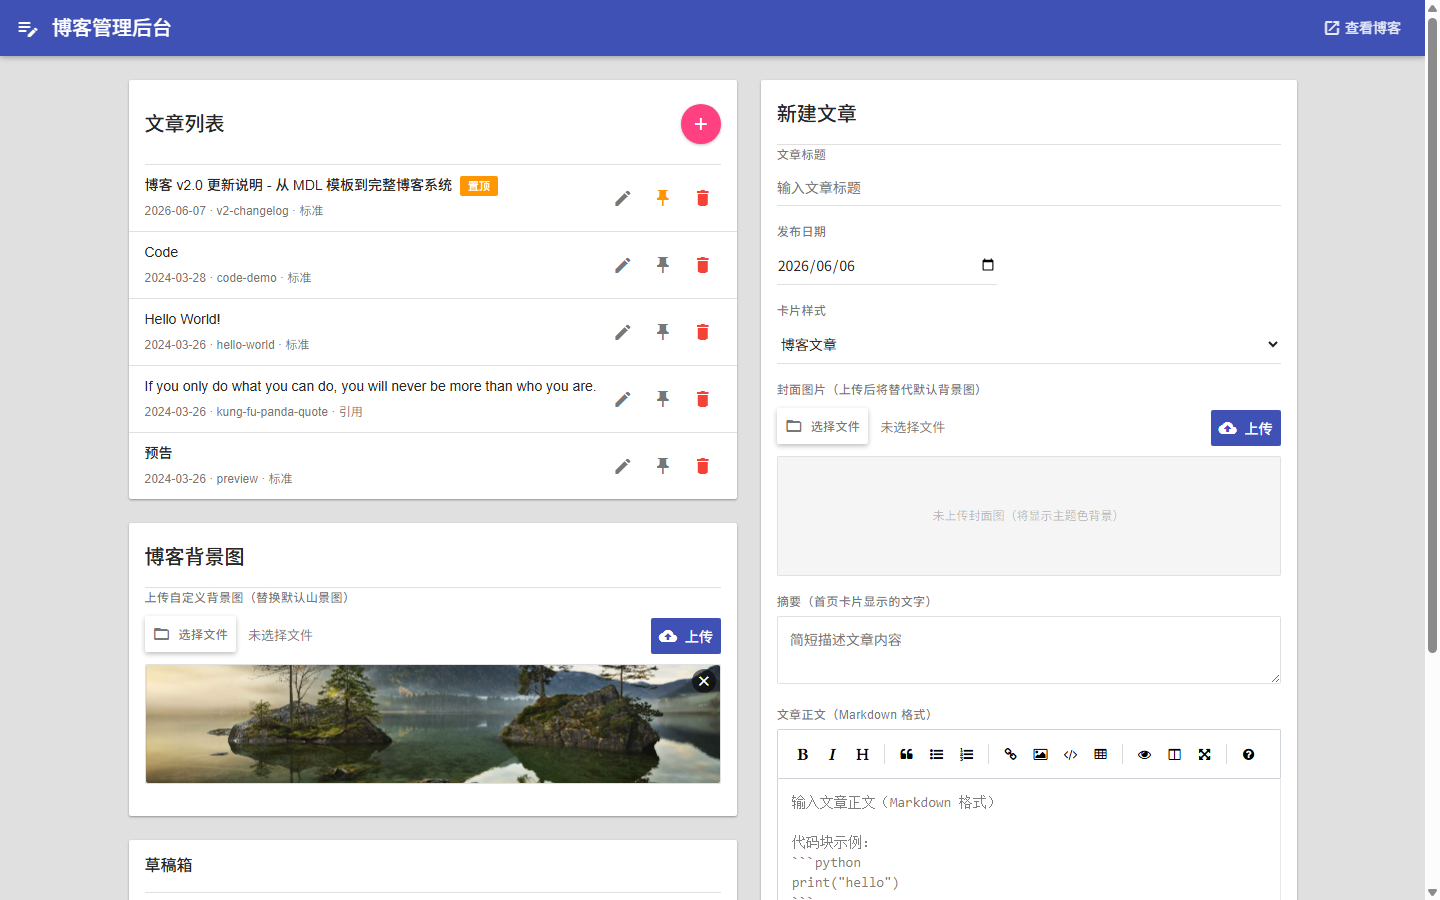
Task: Toggle italic formatting in editor
Action: coord(832,755)
